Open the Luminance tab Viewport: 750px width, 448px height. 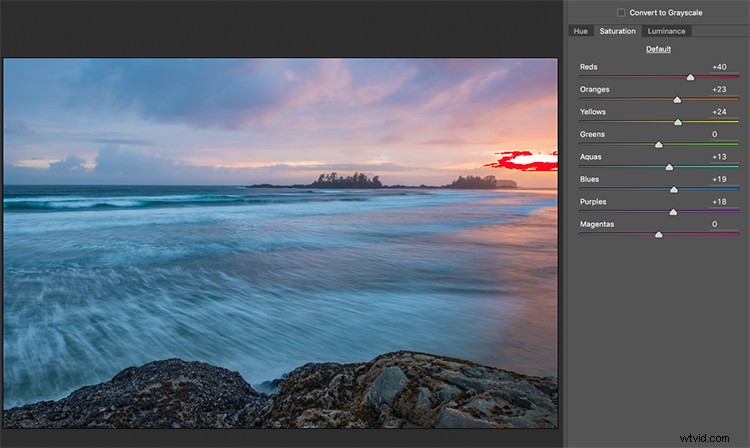point(666,31)
